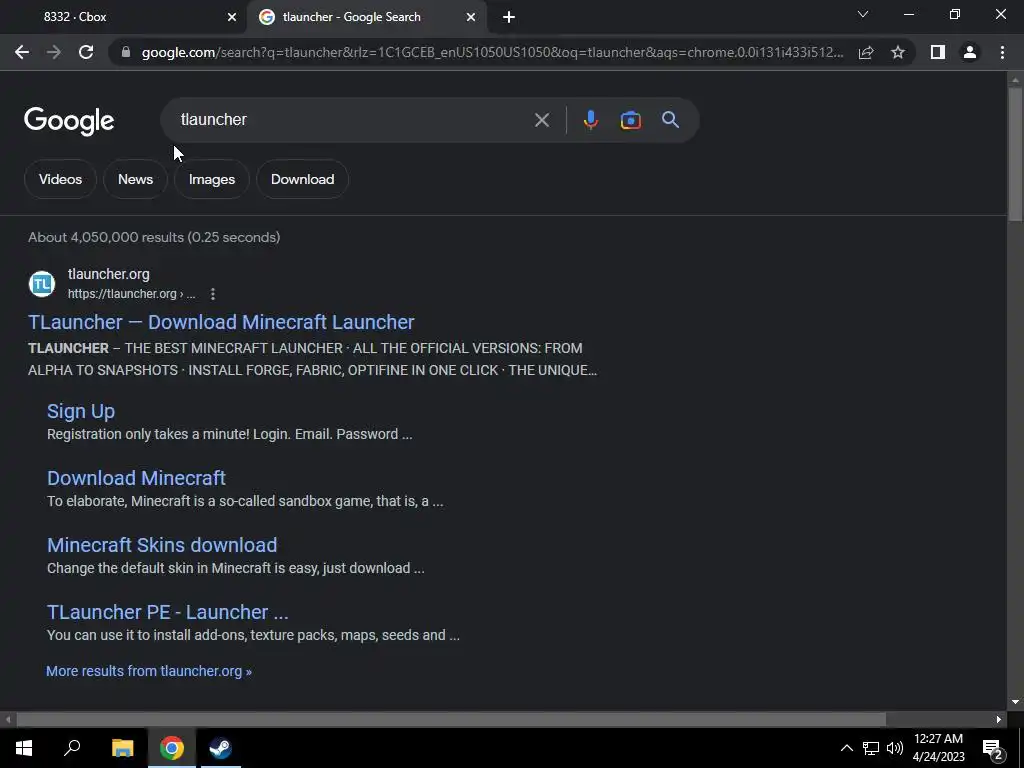The height and width of the screenshot is (768, 1024).
Task: Click the 'About 4,050,000 results' text
Action: point(154,237)
